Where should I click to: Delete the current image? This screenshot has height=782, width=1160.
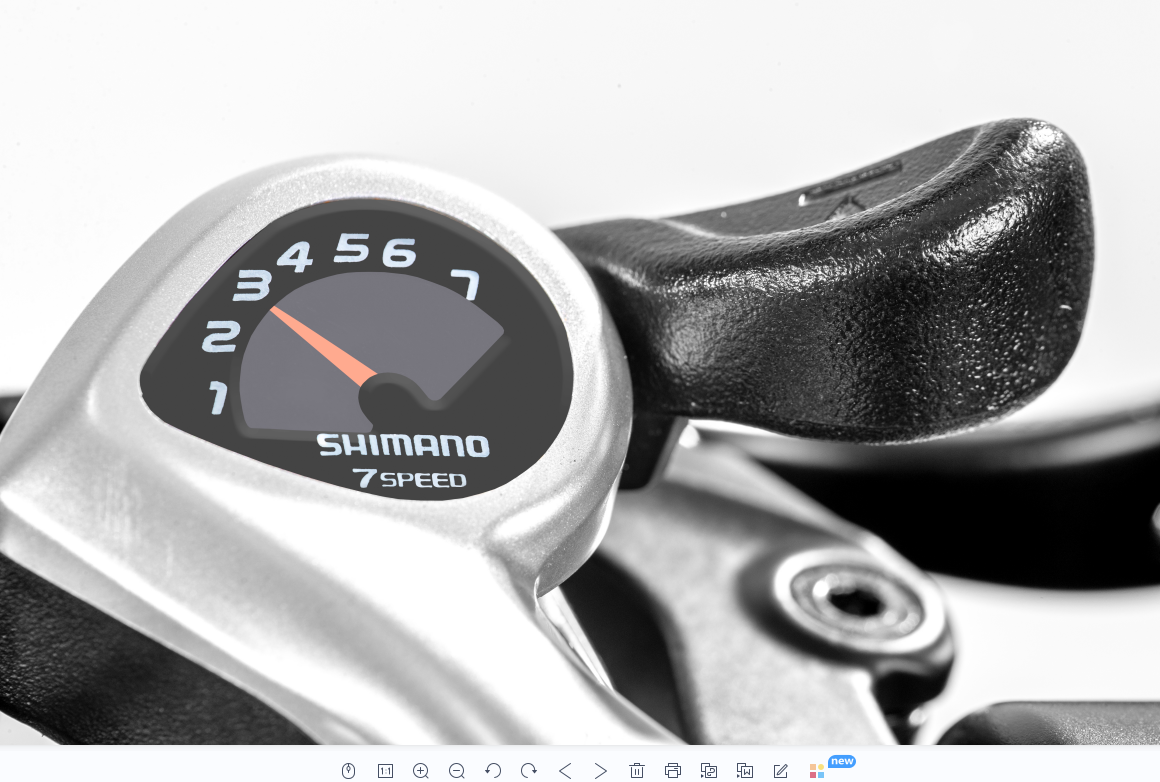point(637,771)
